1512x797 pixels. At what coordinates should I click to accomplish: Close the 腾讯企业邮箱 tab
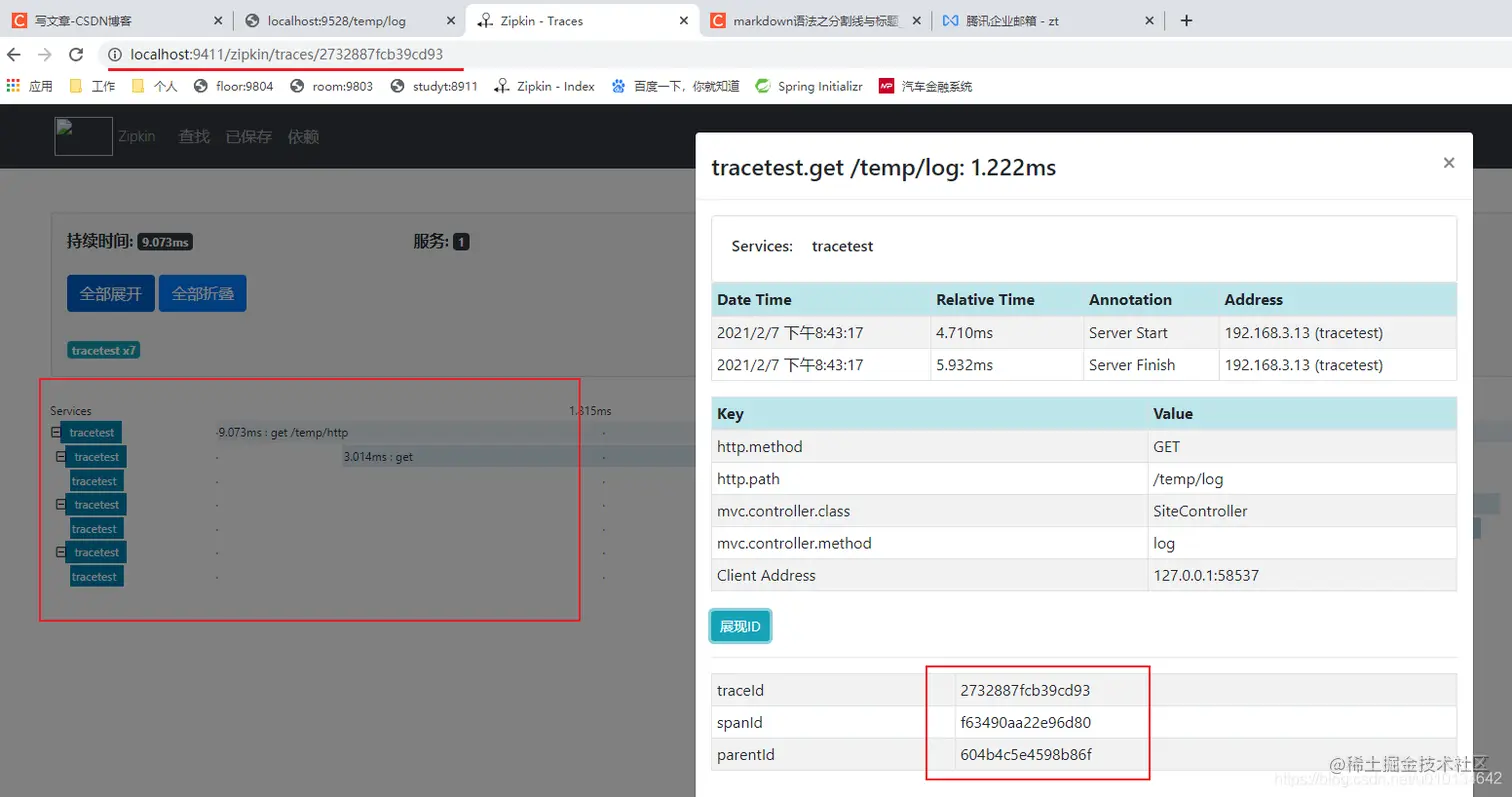pyautogui.click(x=1149, y=20)
